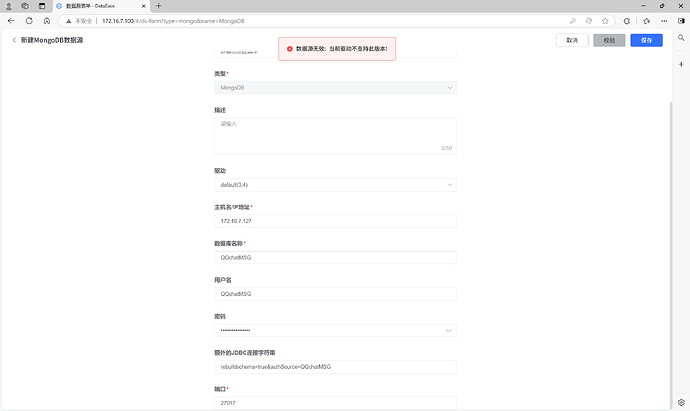This screenshot has width=690, height=411.
Task: Click the 0/50 character counter
Action: (x=447, y=148)
